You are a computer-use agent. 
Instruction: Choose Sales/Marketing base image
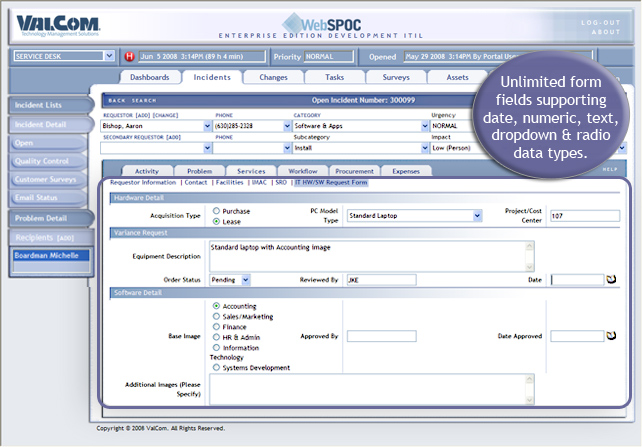point(216,316)
